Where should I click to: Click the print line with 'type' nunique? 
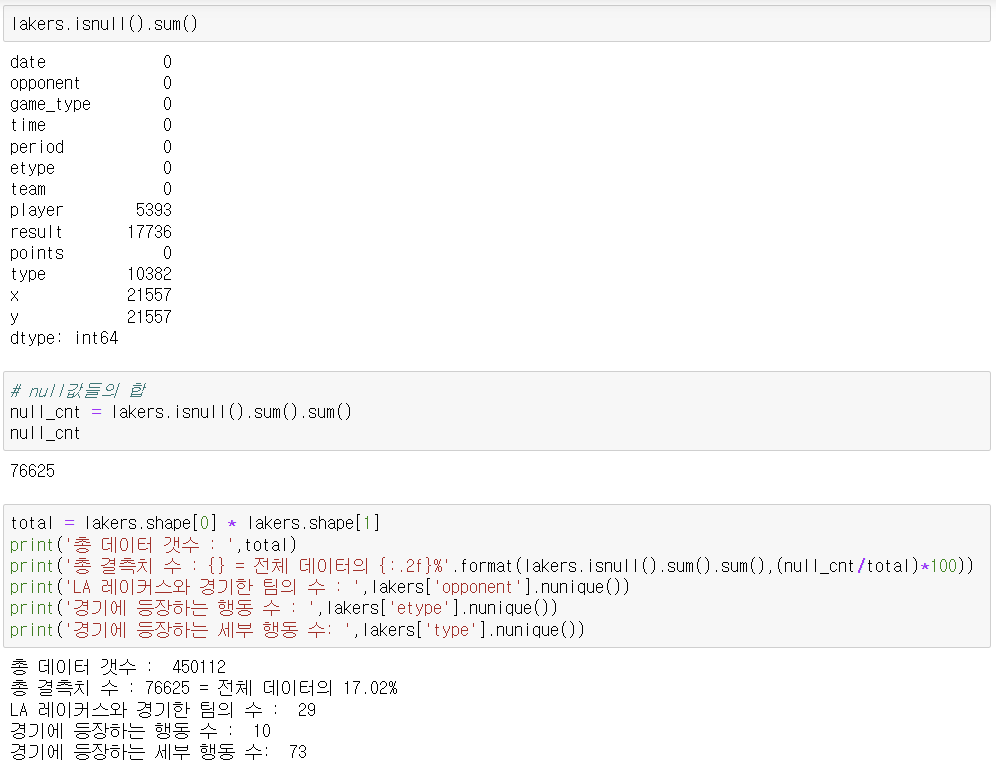tap(297, 630)
